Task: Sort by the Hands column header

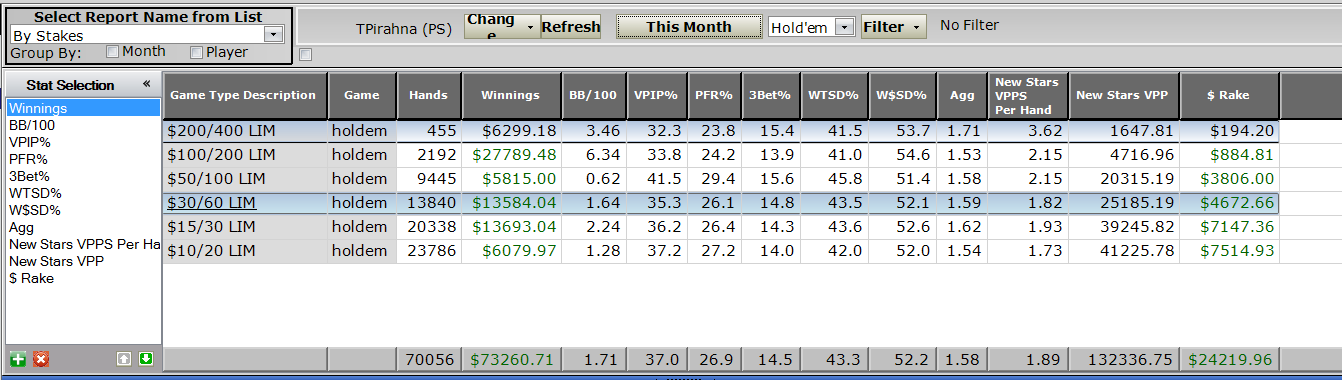Action: point(429,95)
